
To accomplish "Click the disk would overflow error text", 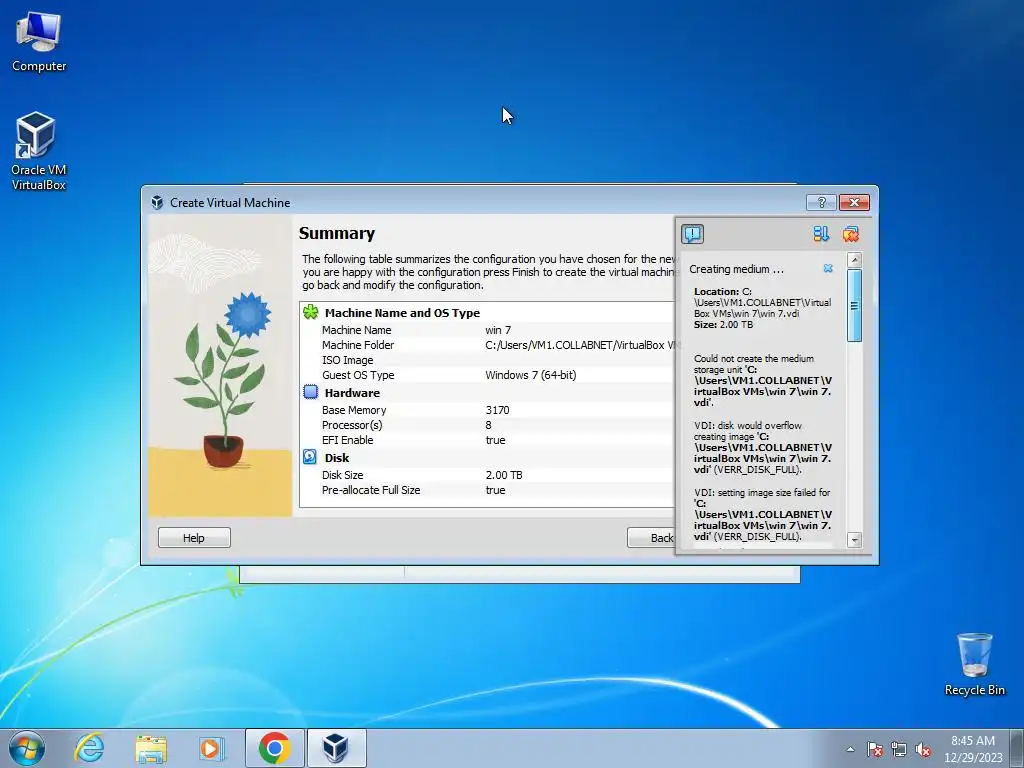I will (762, 447).
